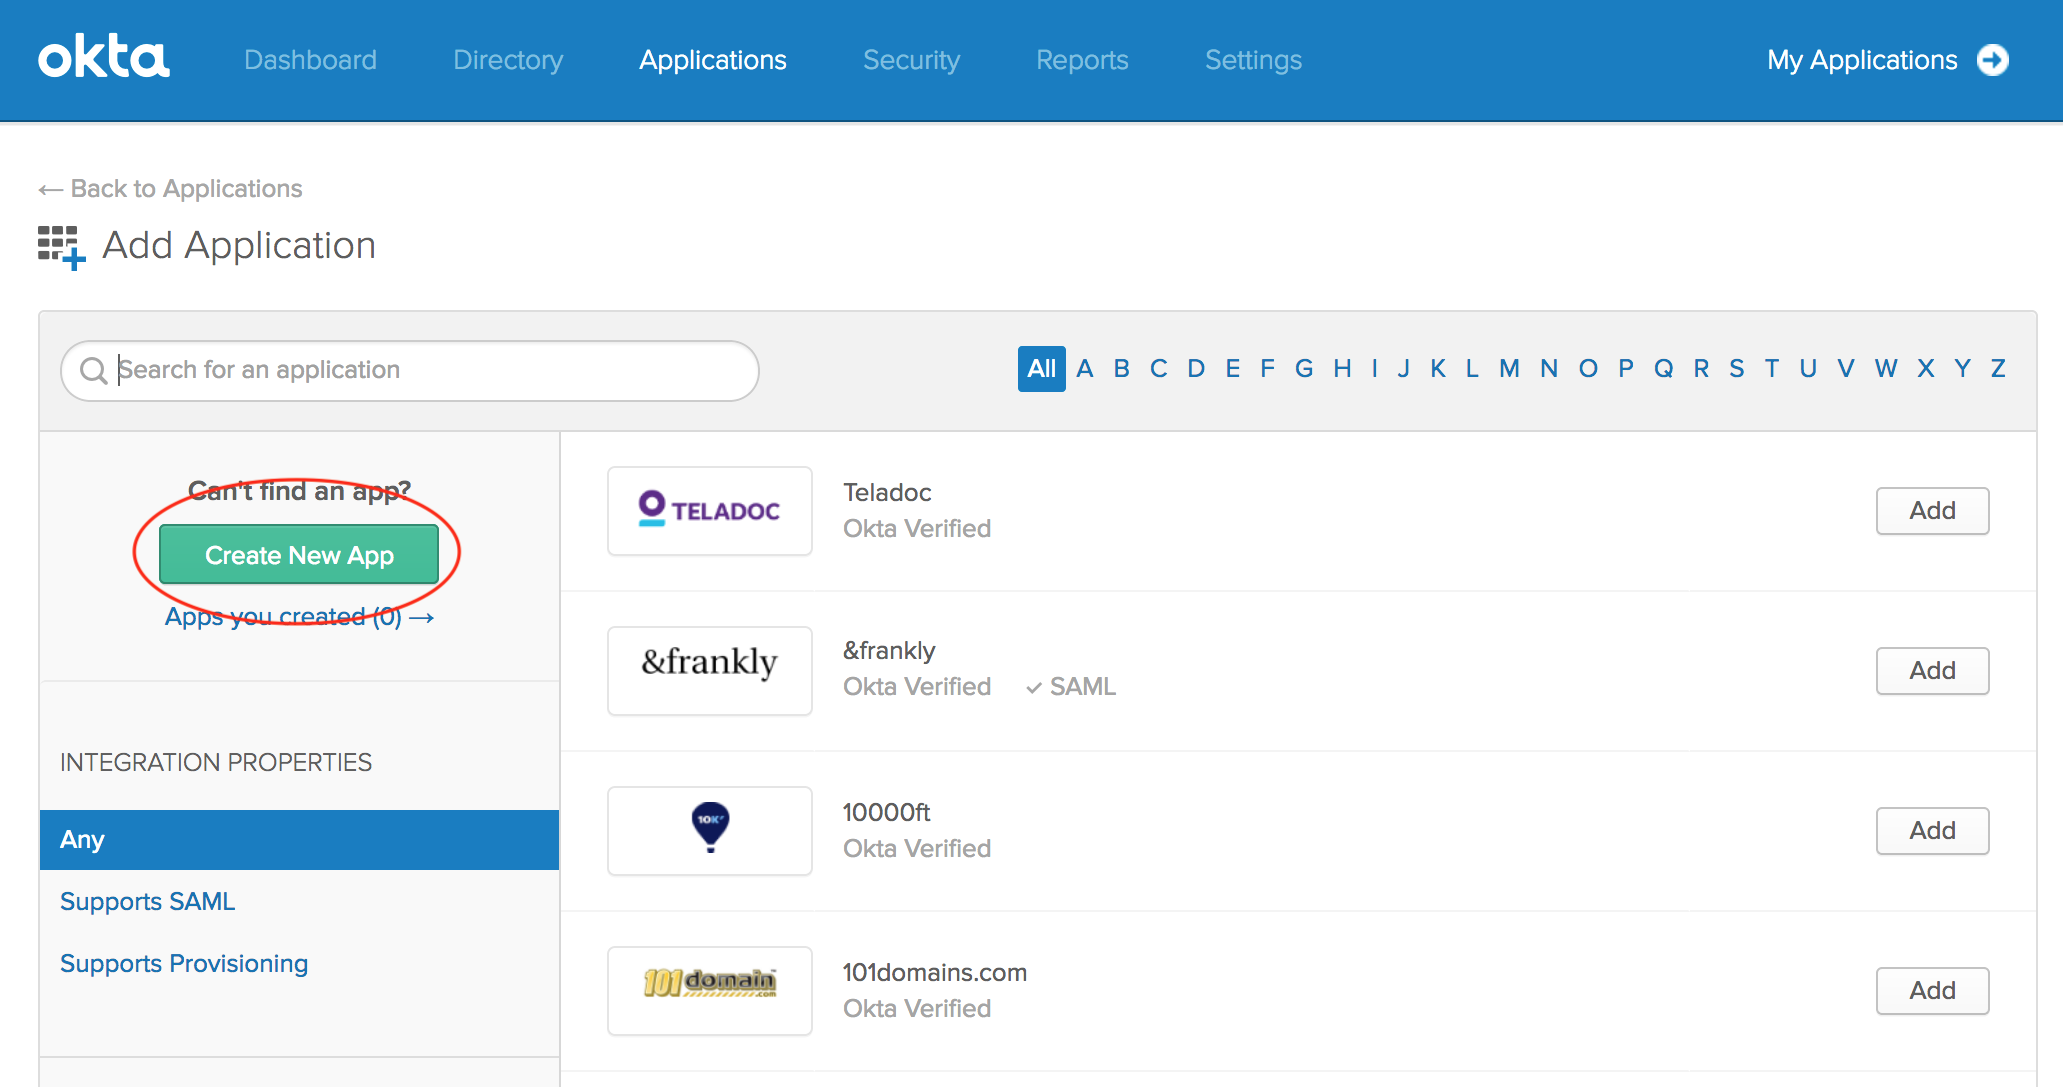Click the 10000ft app name
This screenshot has height=1087, width=2063.
886,813
